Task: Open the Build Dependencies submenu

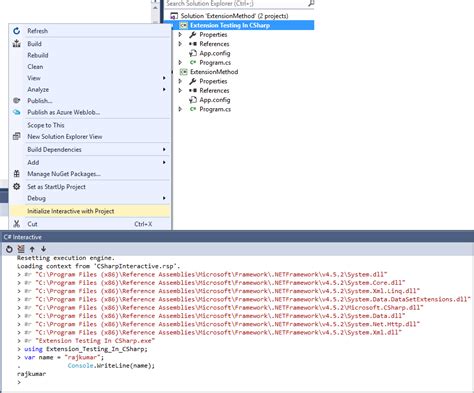Action: pos(90,149)
